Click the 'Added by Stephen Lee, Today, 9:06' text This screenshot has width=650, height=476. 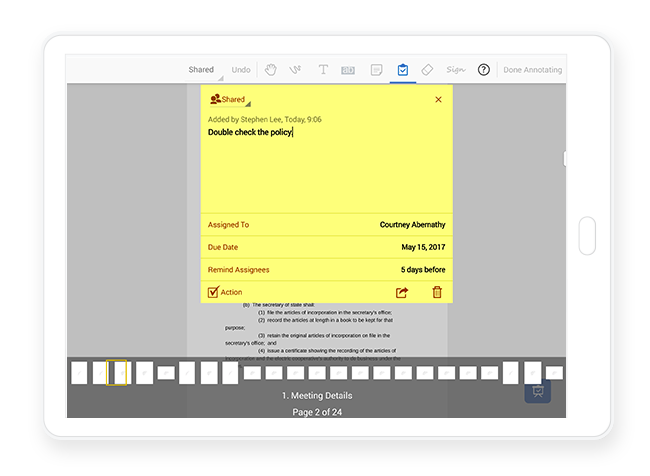(x=264, y=119)
